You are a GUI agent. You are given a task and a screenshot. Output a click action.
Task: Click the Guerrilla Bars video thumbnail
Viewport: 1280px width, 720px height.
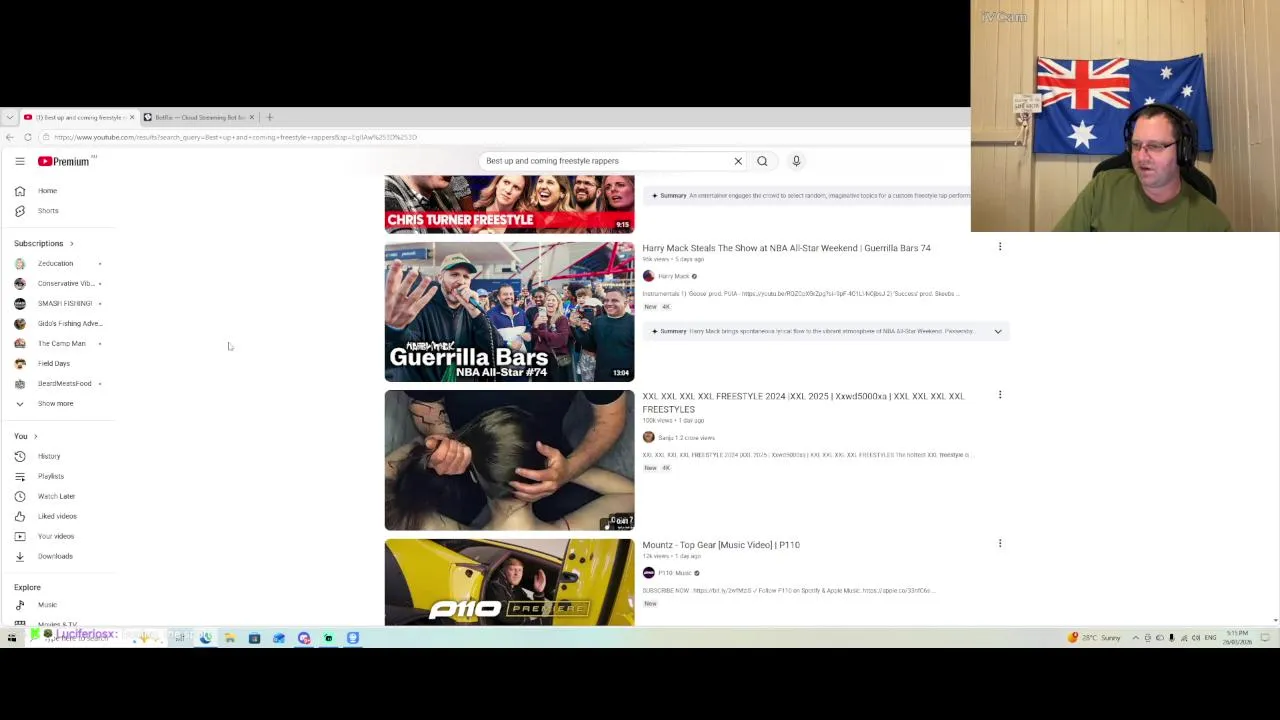coord(509,312)
